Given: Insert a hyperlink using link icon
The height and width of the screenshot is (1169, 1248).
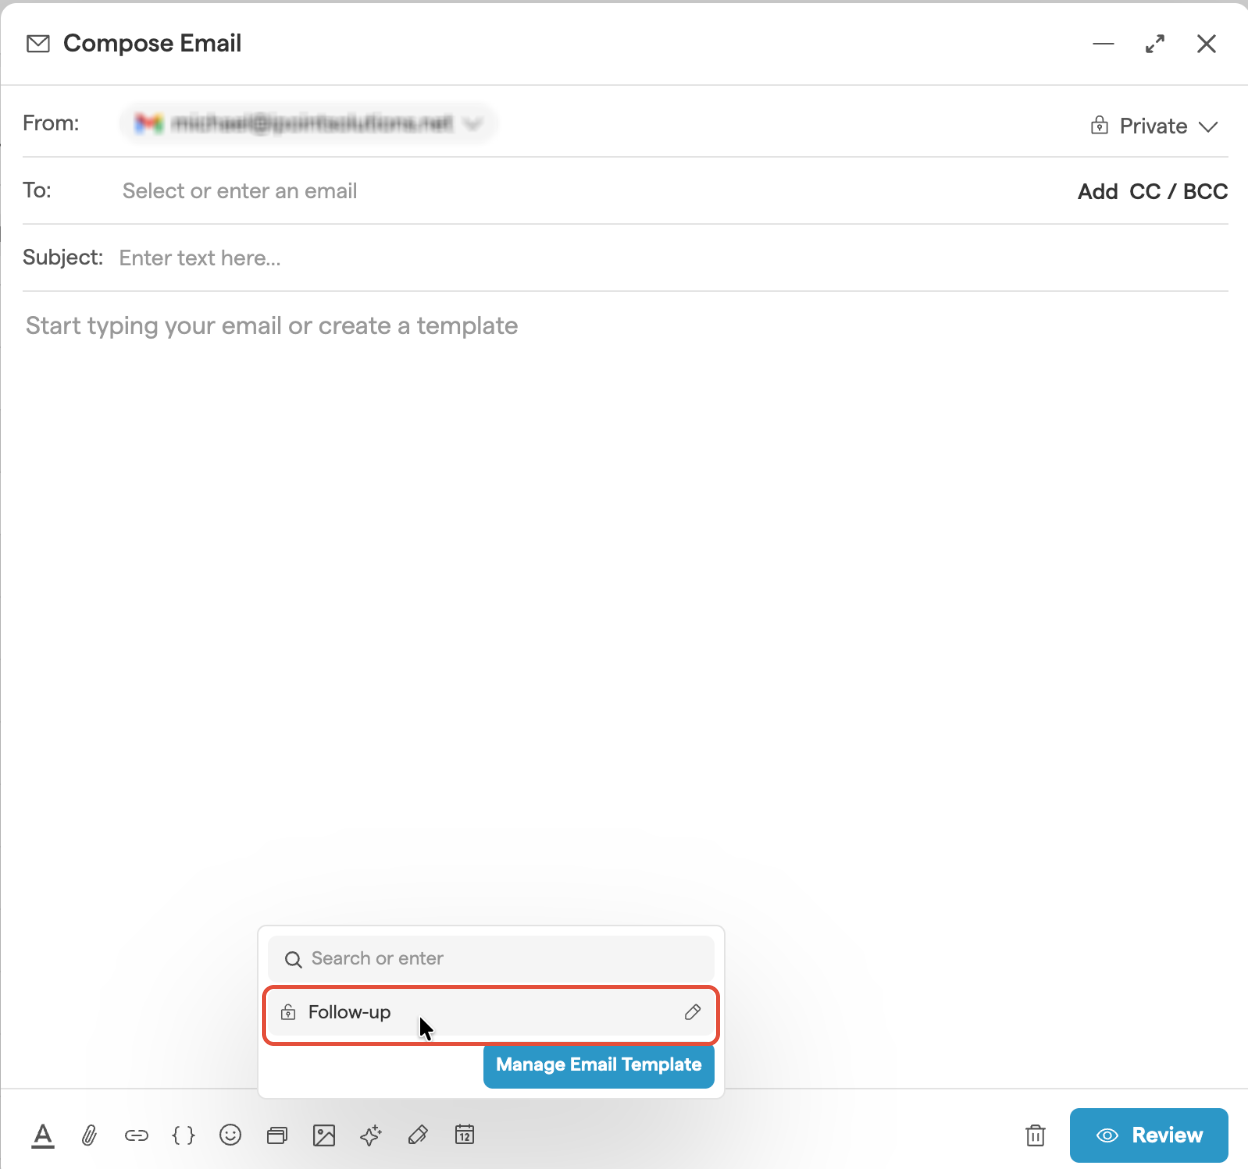Looking at the screenshot, I should click(137, 1135).
